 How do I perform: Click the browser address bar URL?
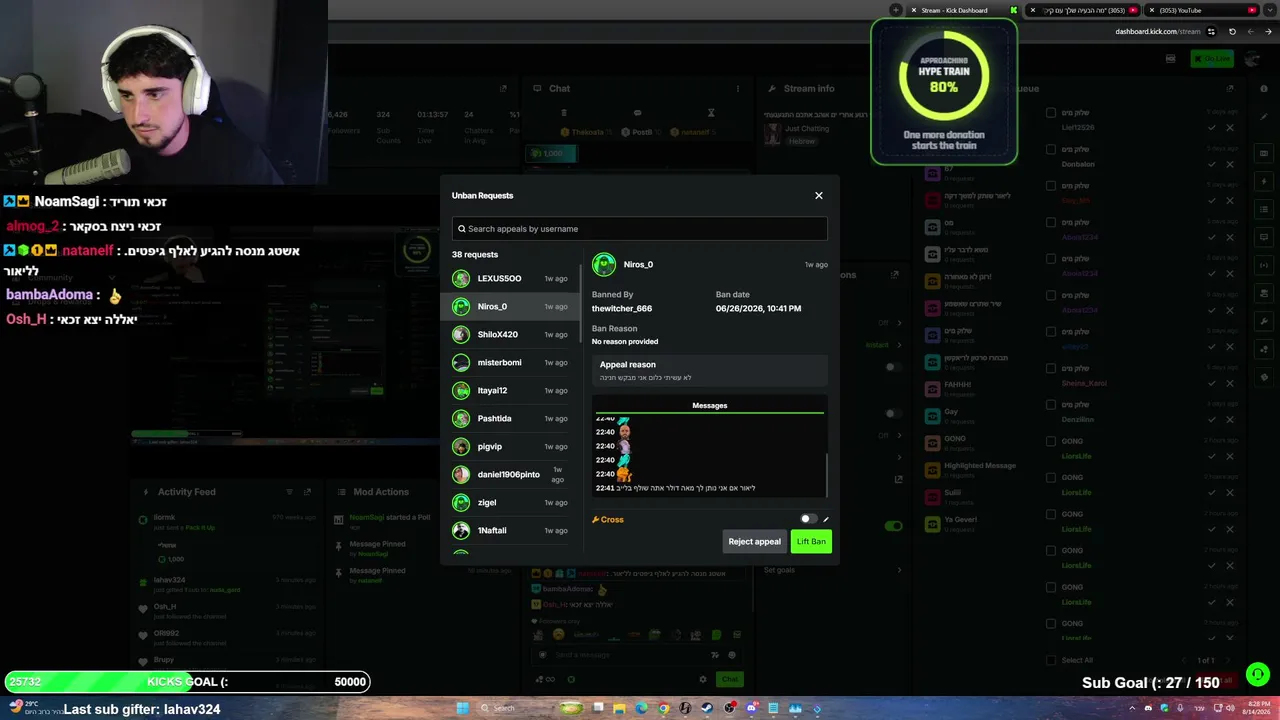pyautogui.click(x=1158, y=31)
